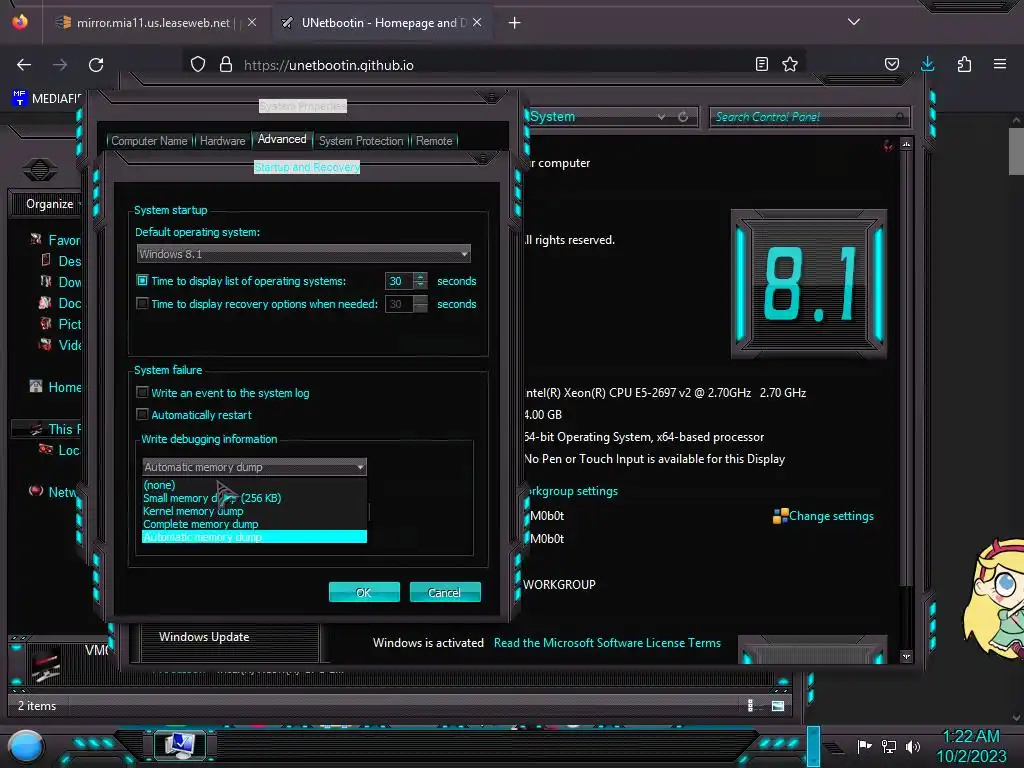
Task: Open the Save to Pocket icon
Action: 891,64
